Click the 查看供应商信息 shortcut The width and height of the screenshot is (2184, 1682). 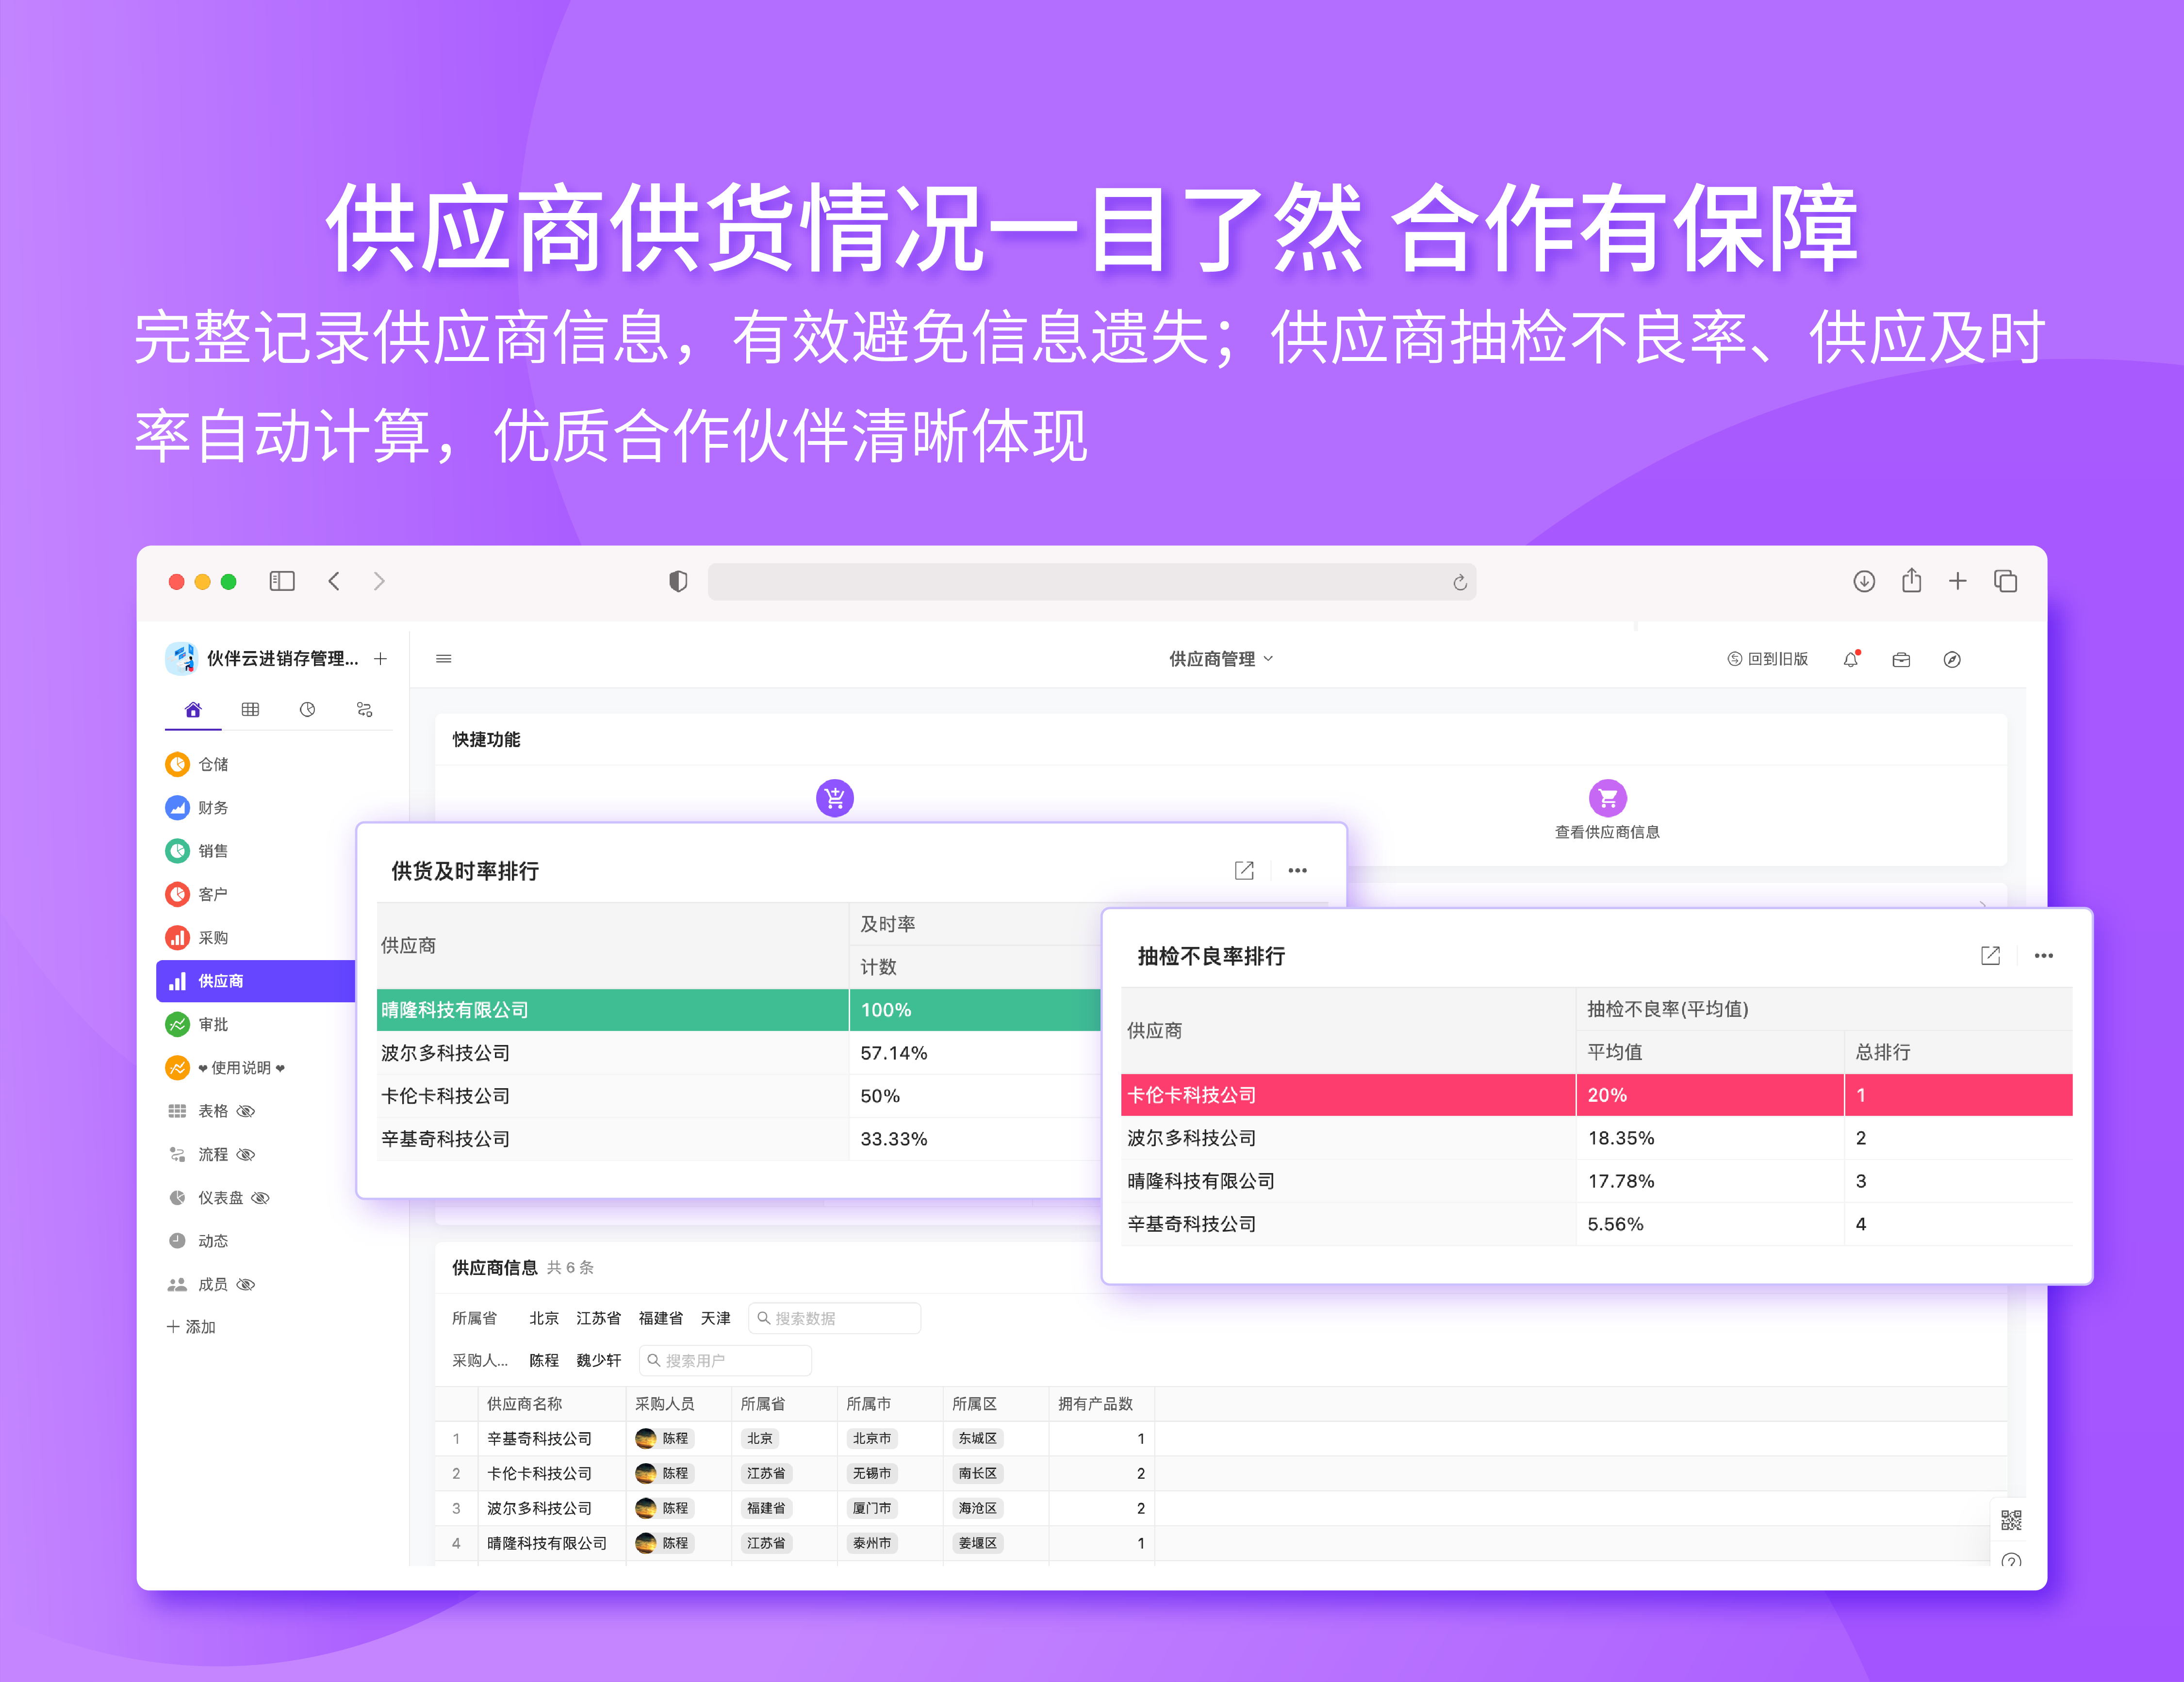(1607, 810)
